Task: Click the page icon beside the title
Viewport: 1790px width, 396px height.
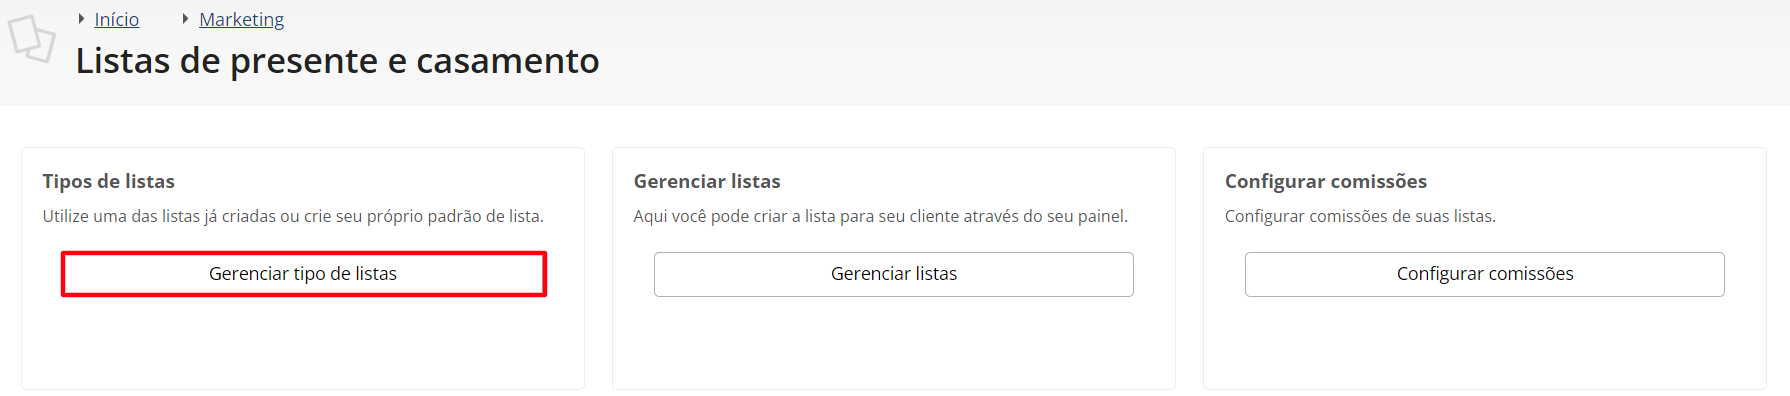Action: pos(31,39)
